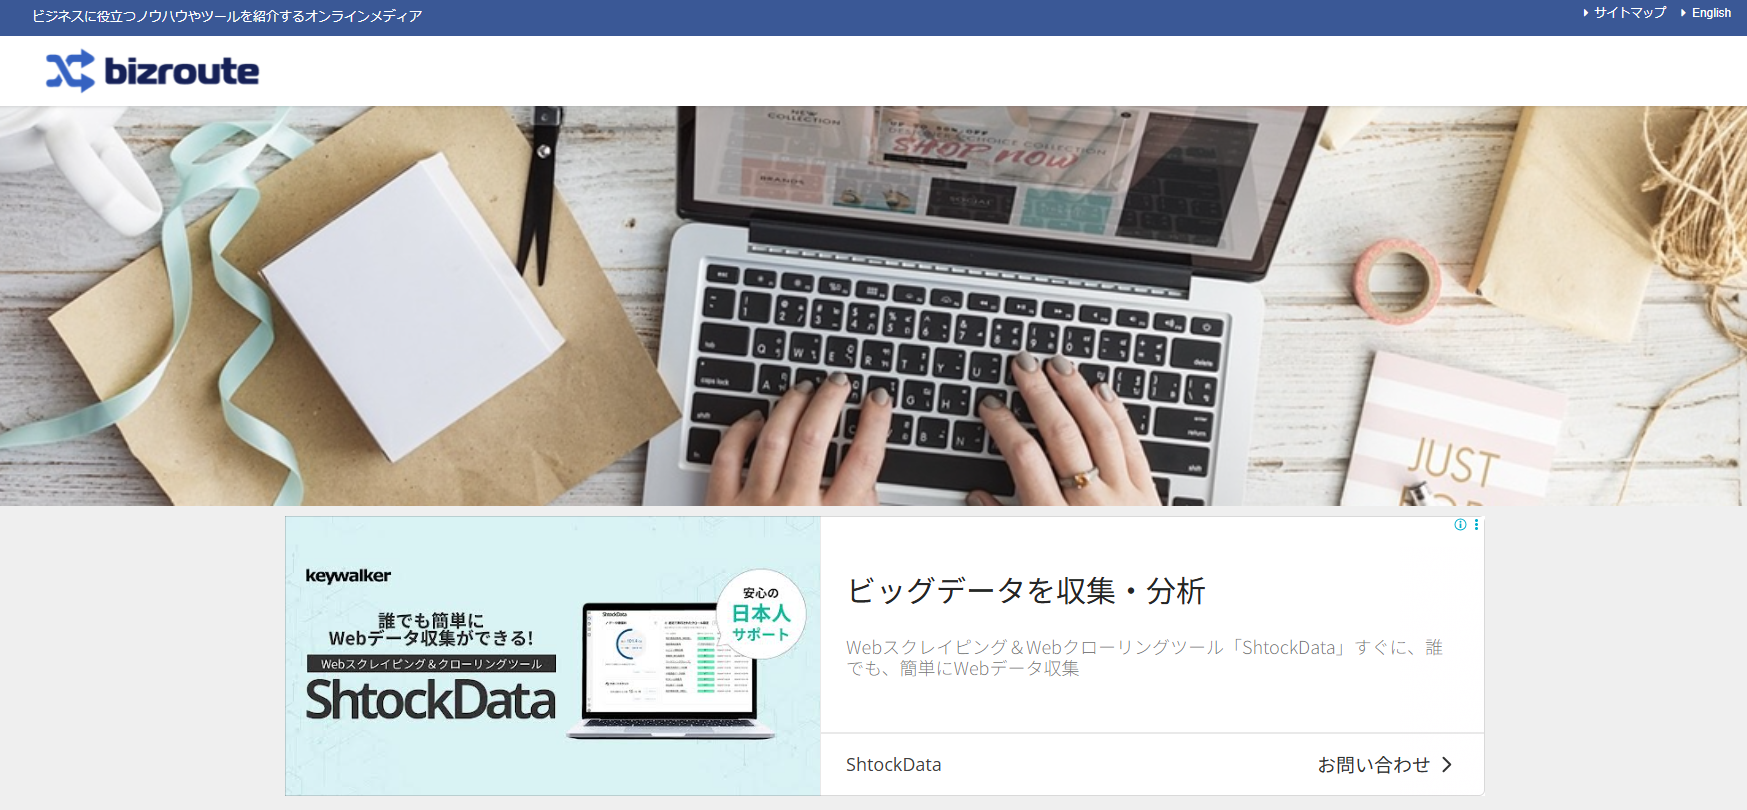Click the small arrow before English
This screenshot has height=810, width=1747.
click(x=1684, y=13)
